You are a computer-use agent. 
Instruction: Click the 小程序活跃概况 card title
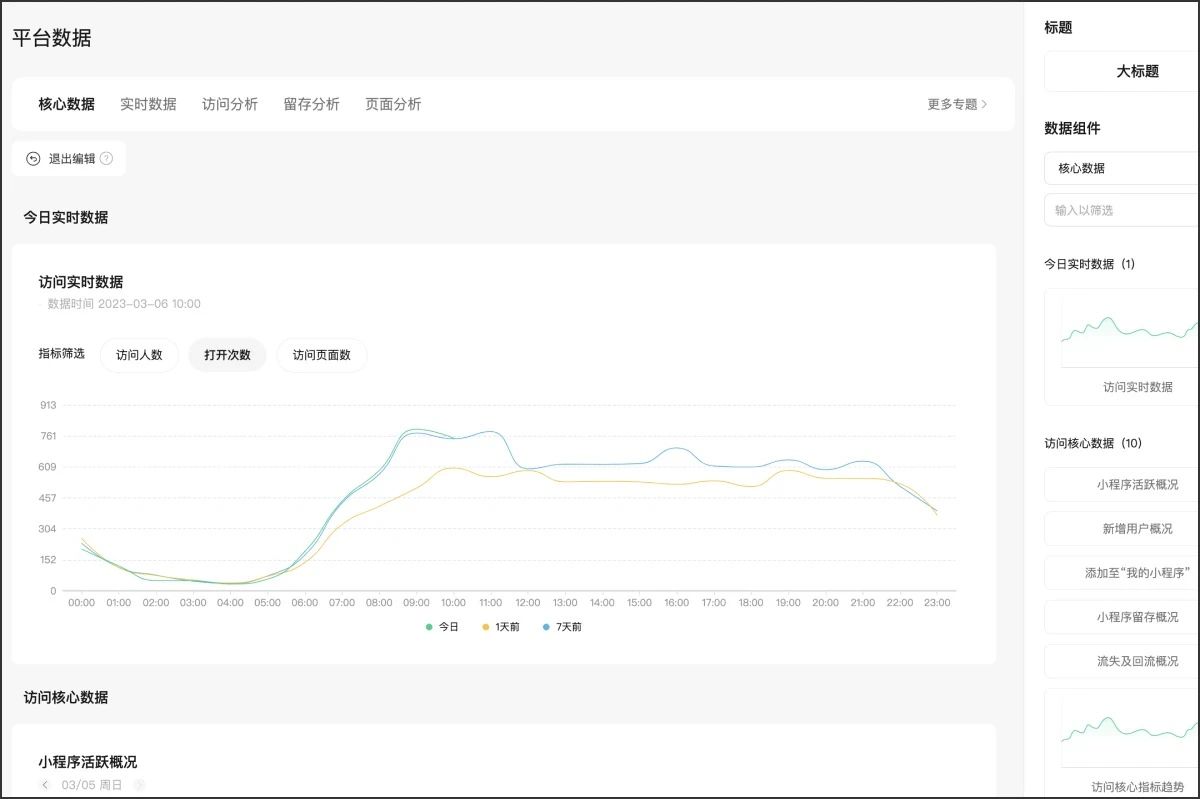click(x=88, y=762)
